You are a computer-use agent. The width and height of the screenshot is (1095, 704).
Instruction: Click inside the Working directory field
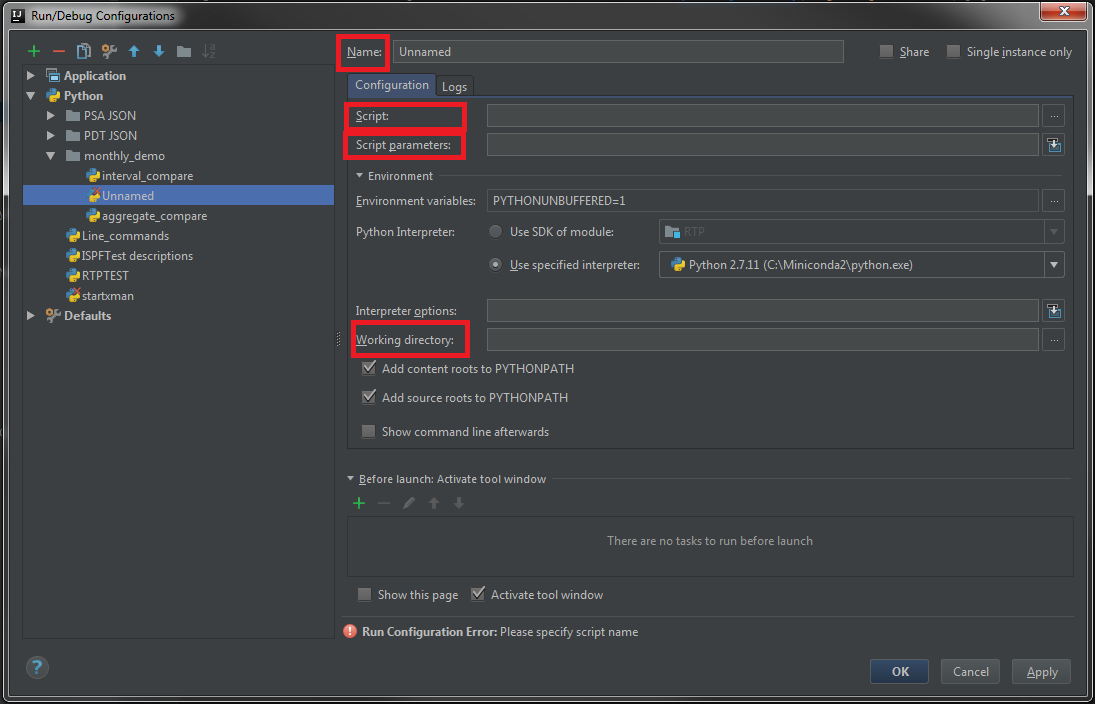tap(762, 340)
